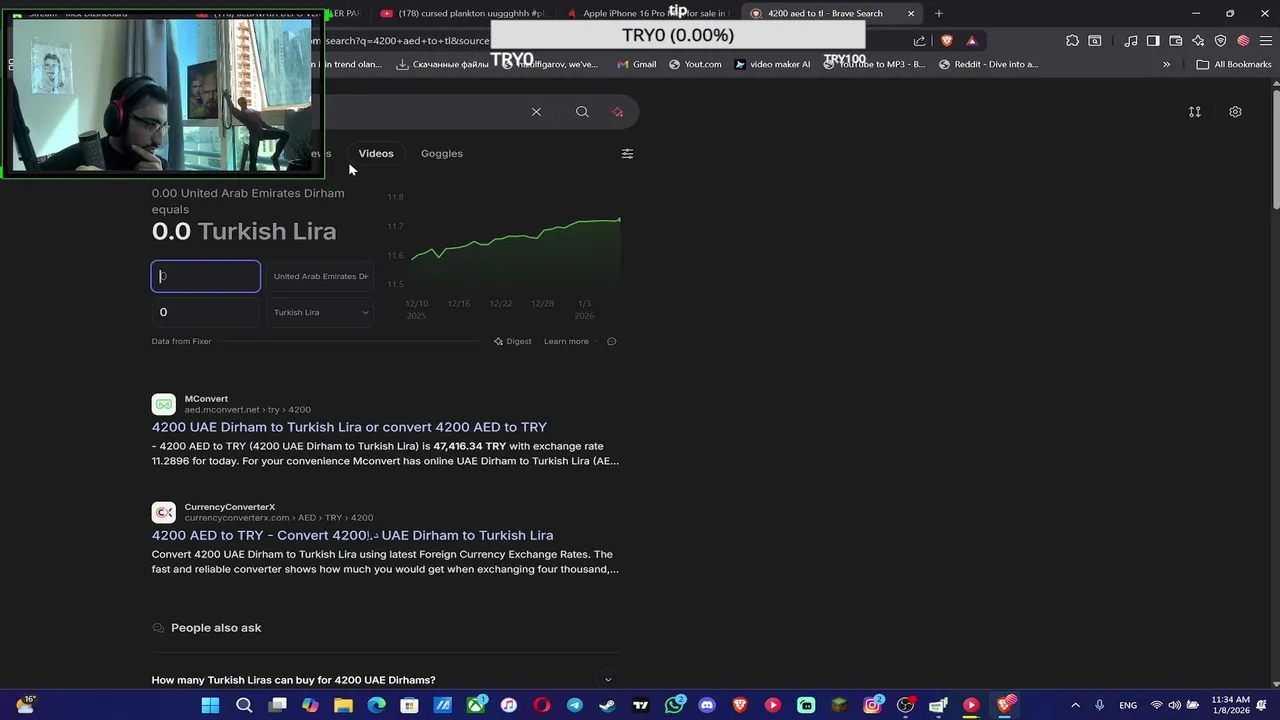The height and width of the screenshot is (720, 1280).
Task: Open the Extensions puzzle icon
Action: (1072, 41)
